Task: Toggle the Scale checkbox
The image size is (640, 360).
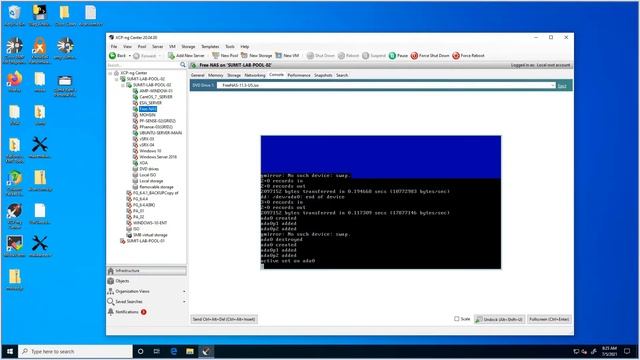Action: coord(457,319)
